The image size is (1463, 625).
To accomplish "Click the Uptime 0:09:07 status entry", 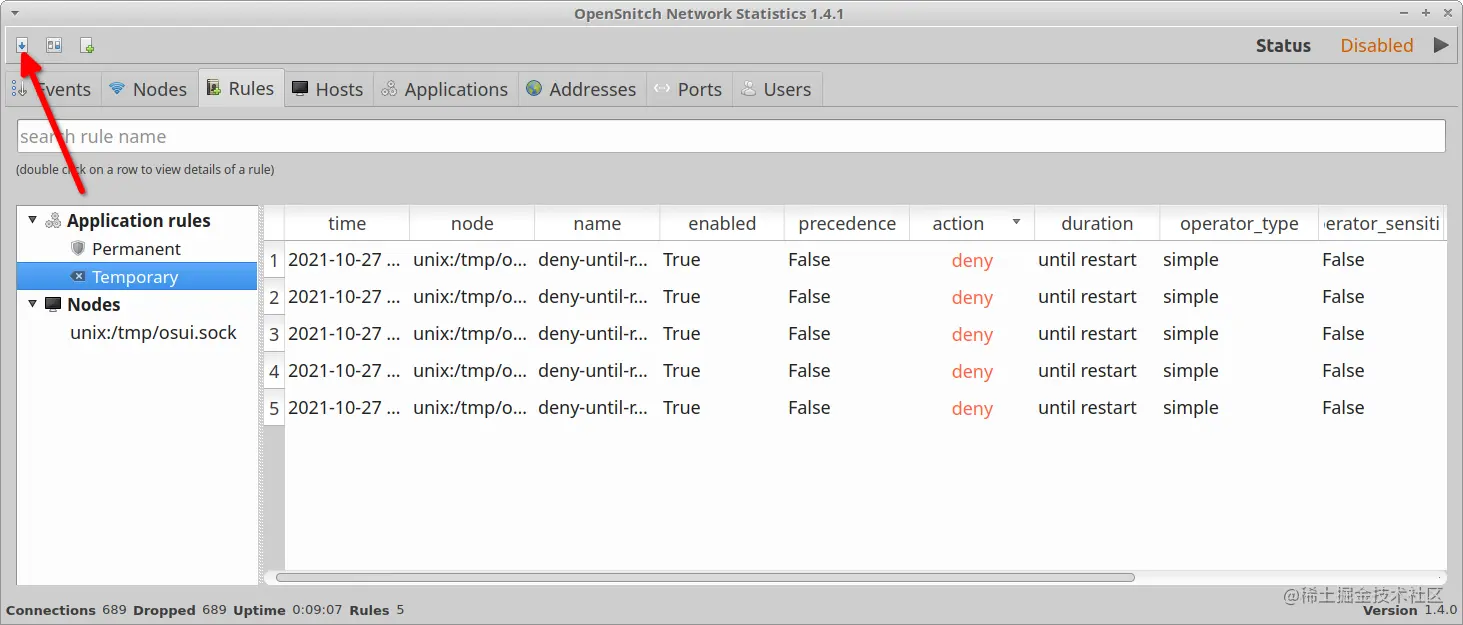I will [288, 609].
